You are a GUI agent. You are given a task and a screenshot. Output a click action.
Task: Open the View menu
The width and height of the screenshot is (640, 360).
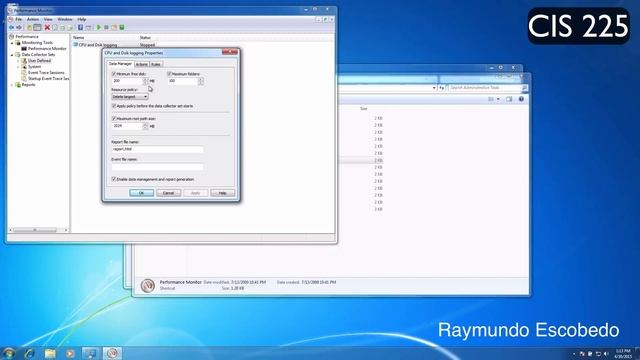tap(48, 19)
